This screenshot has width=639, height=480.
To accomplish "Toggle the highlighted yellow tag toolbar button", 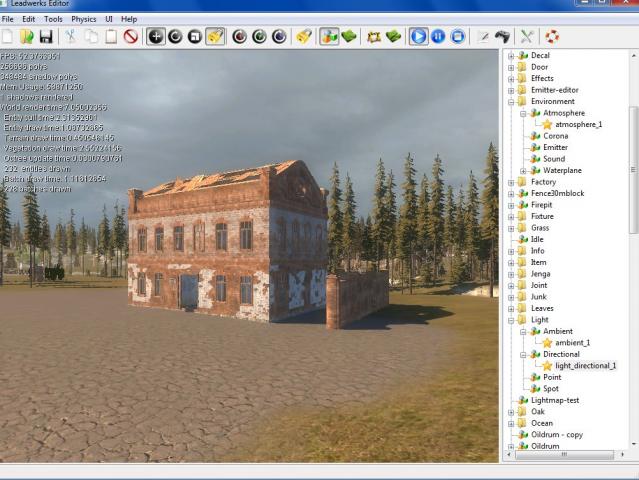I will (215, 37).
